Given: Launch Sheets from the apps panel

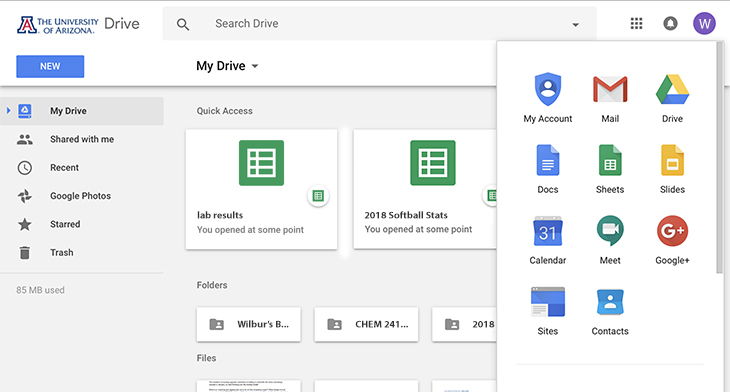Looking at the screenshot, I should (610, 169).
